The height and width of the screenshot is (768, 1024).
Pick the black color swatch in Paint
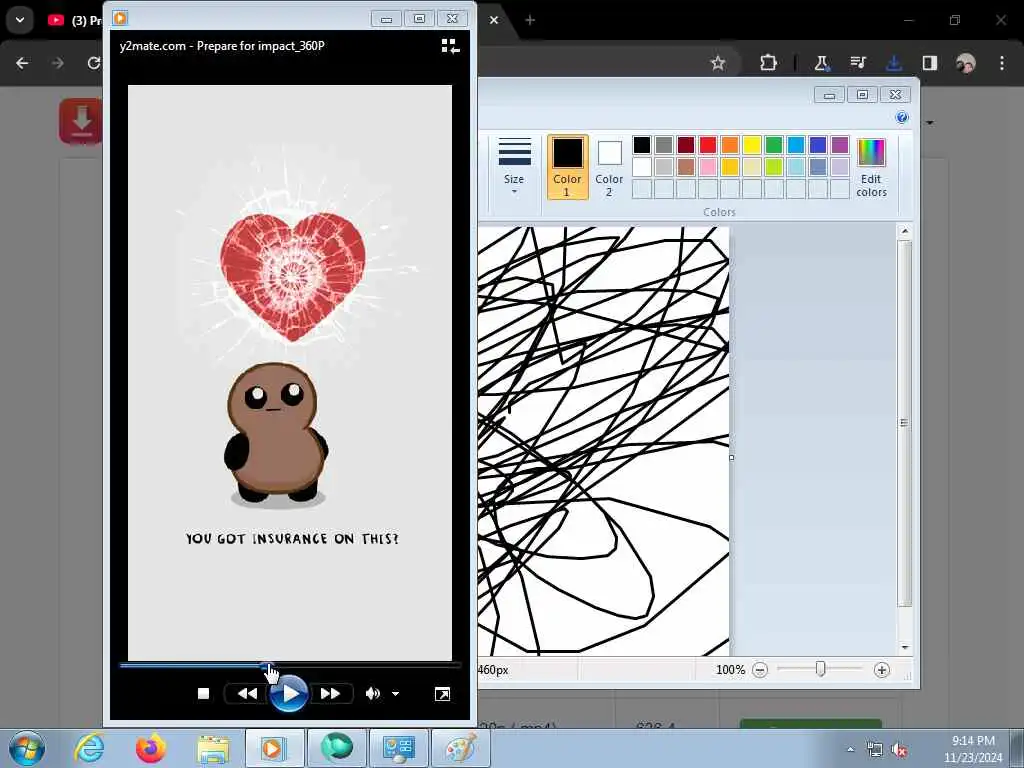642,145
